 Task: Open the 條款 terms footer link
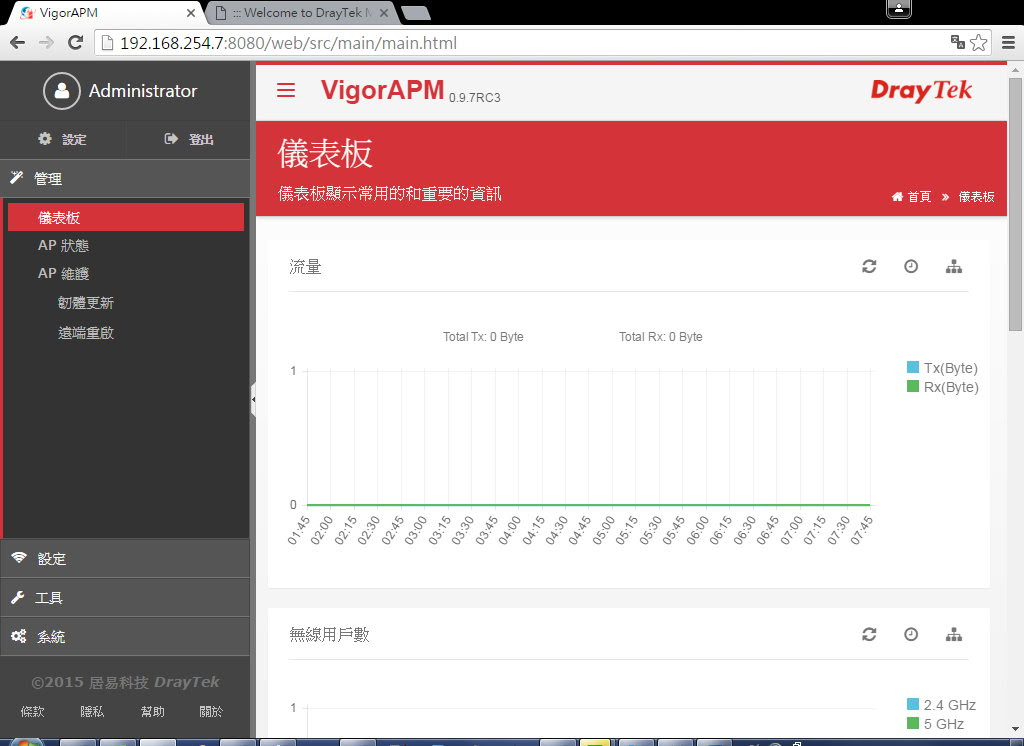click(x=33, y=711)
